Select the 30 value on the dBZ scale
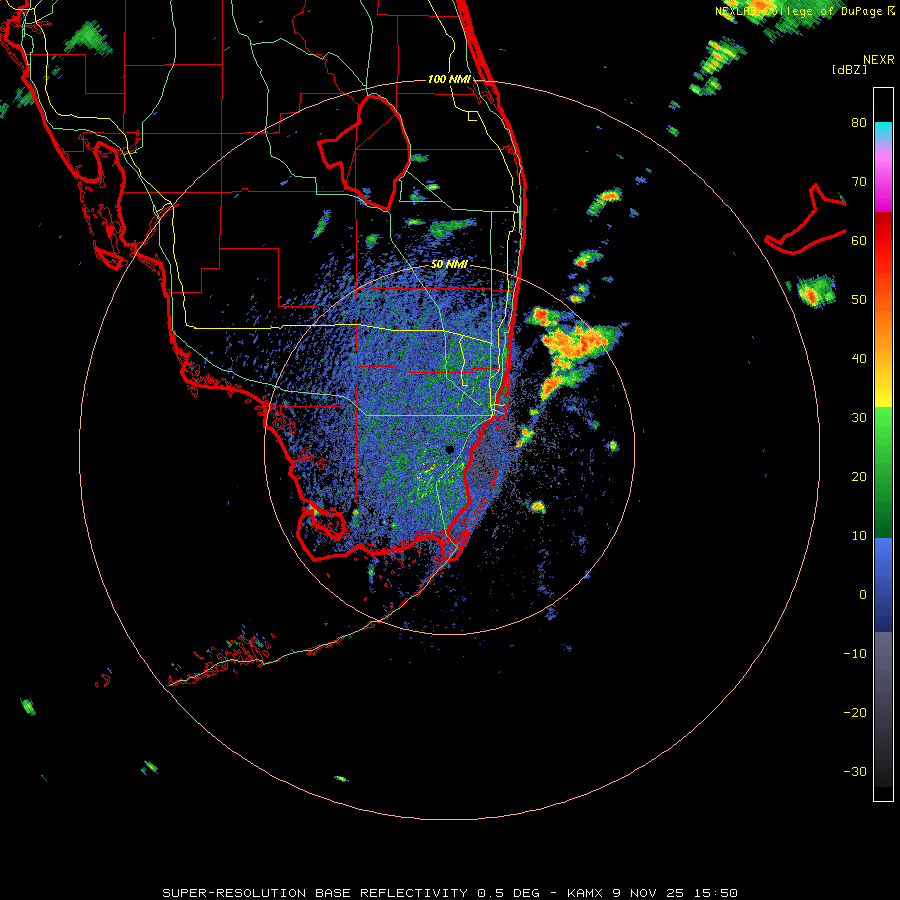This screenshot has width=900, height=900. click(x=859, y=417)
